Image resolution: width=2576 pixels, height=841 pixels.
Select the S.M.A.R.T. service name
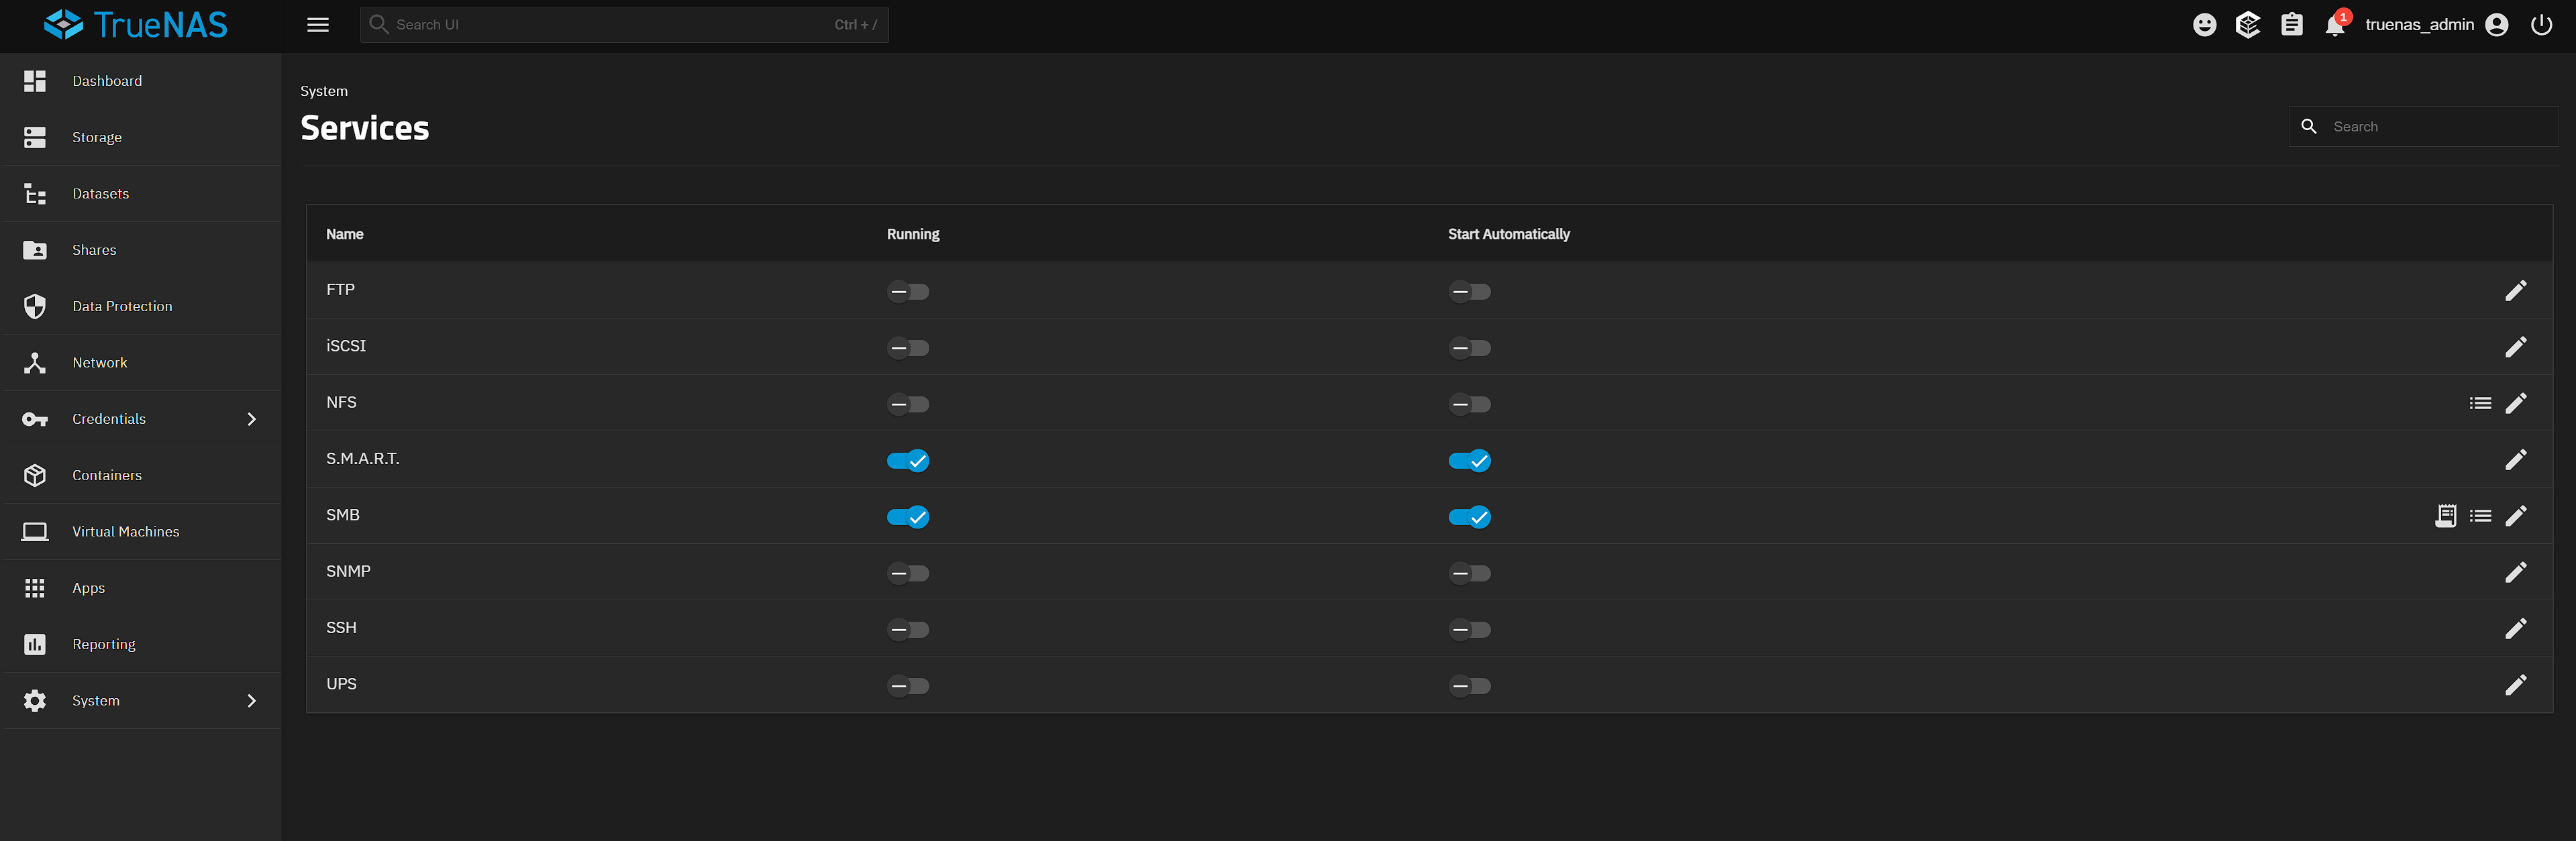(363, 459)
